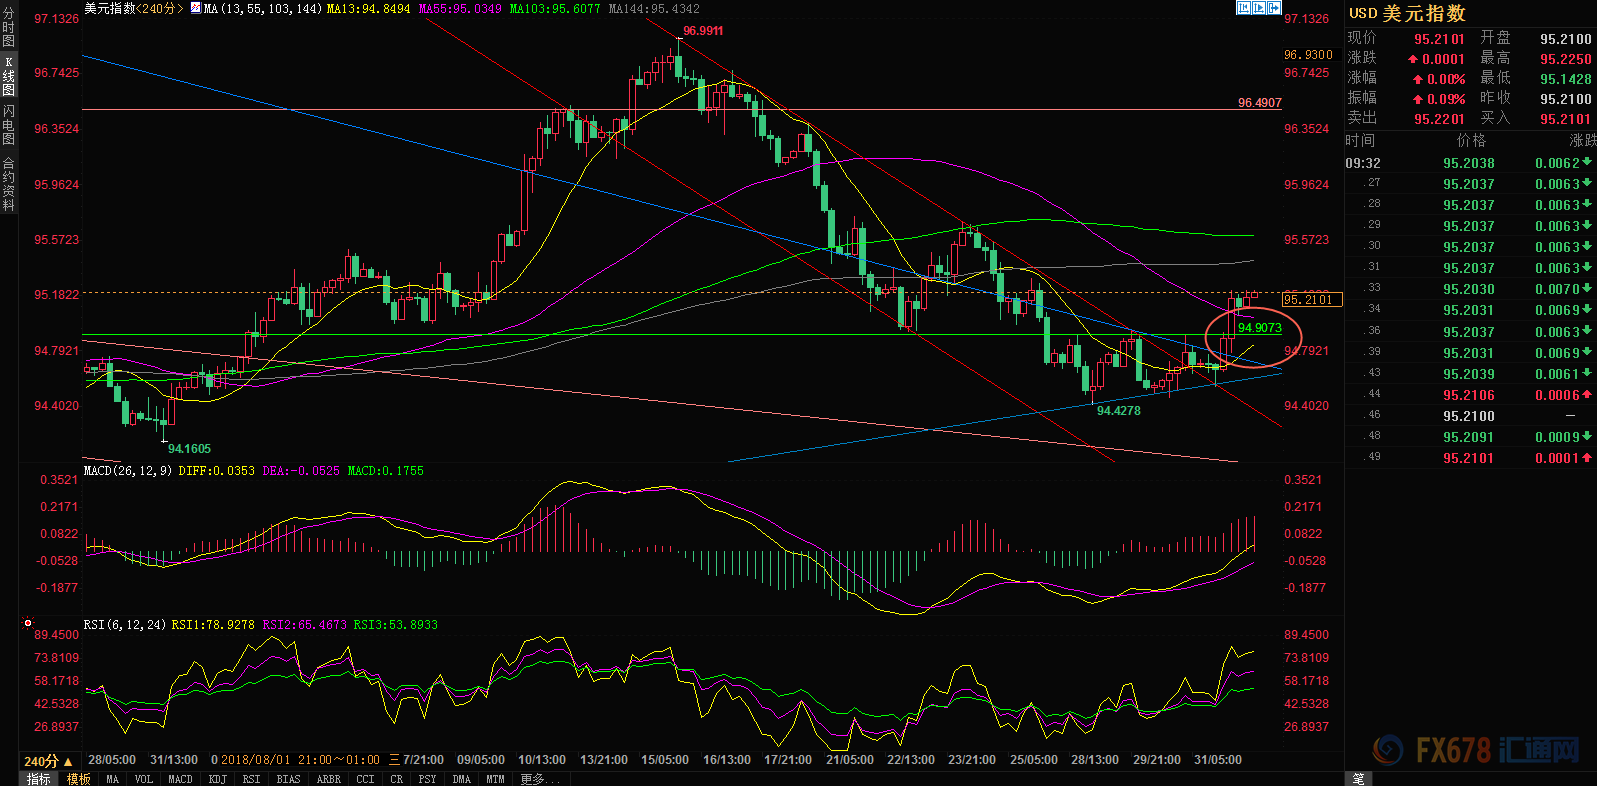Choose the MTM indicator button
The width and height of the screenshot is (1597, 786).
(x=495, y=779)
